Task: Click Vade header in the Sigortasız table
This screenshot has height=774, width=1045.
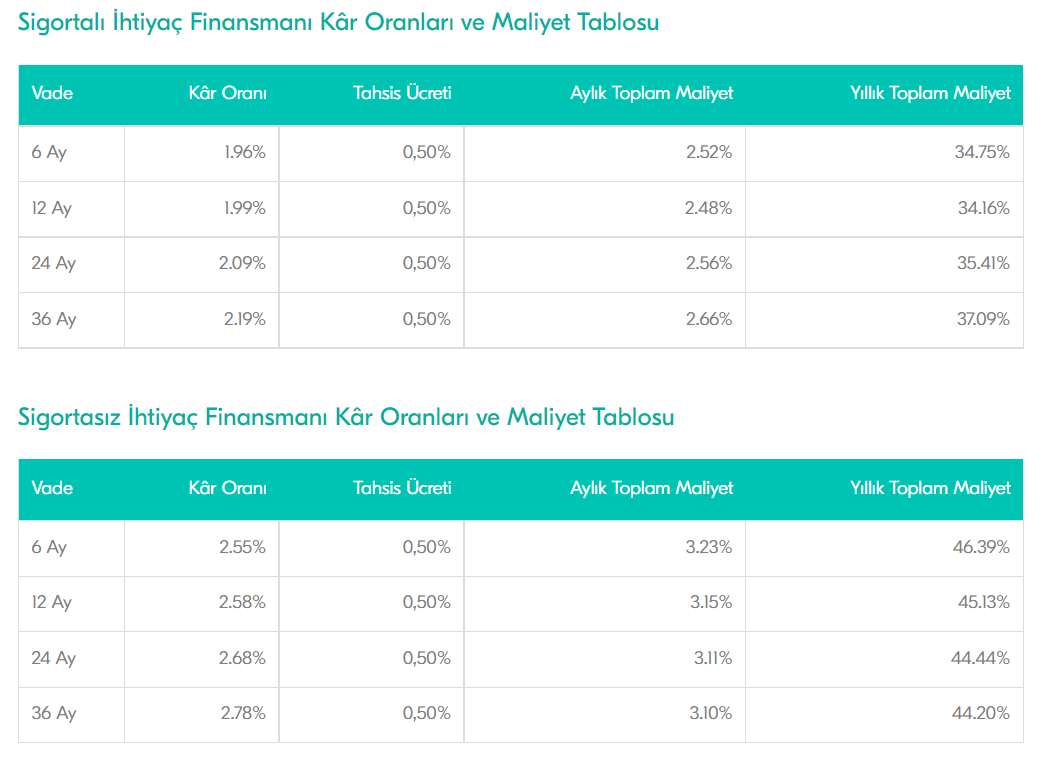Action: point(52,488)
